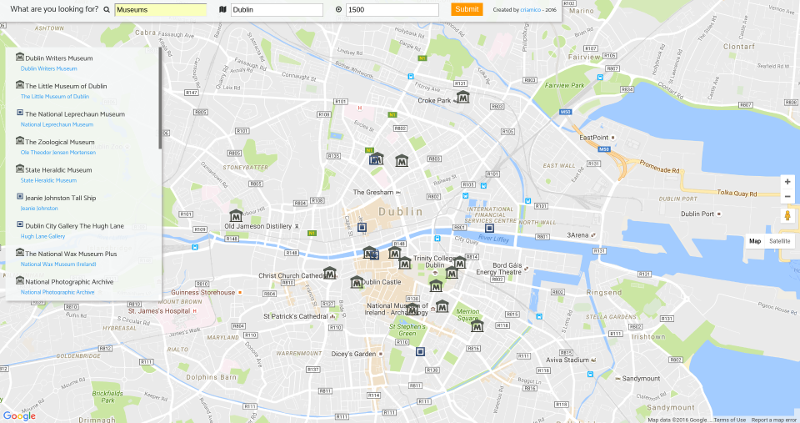Click museum icon beside The Little Museum entry

[20, 85]
